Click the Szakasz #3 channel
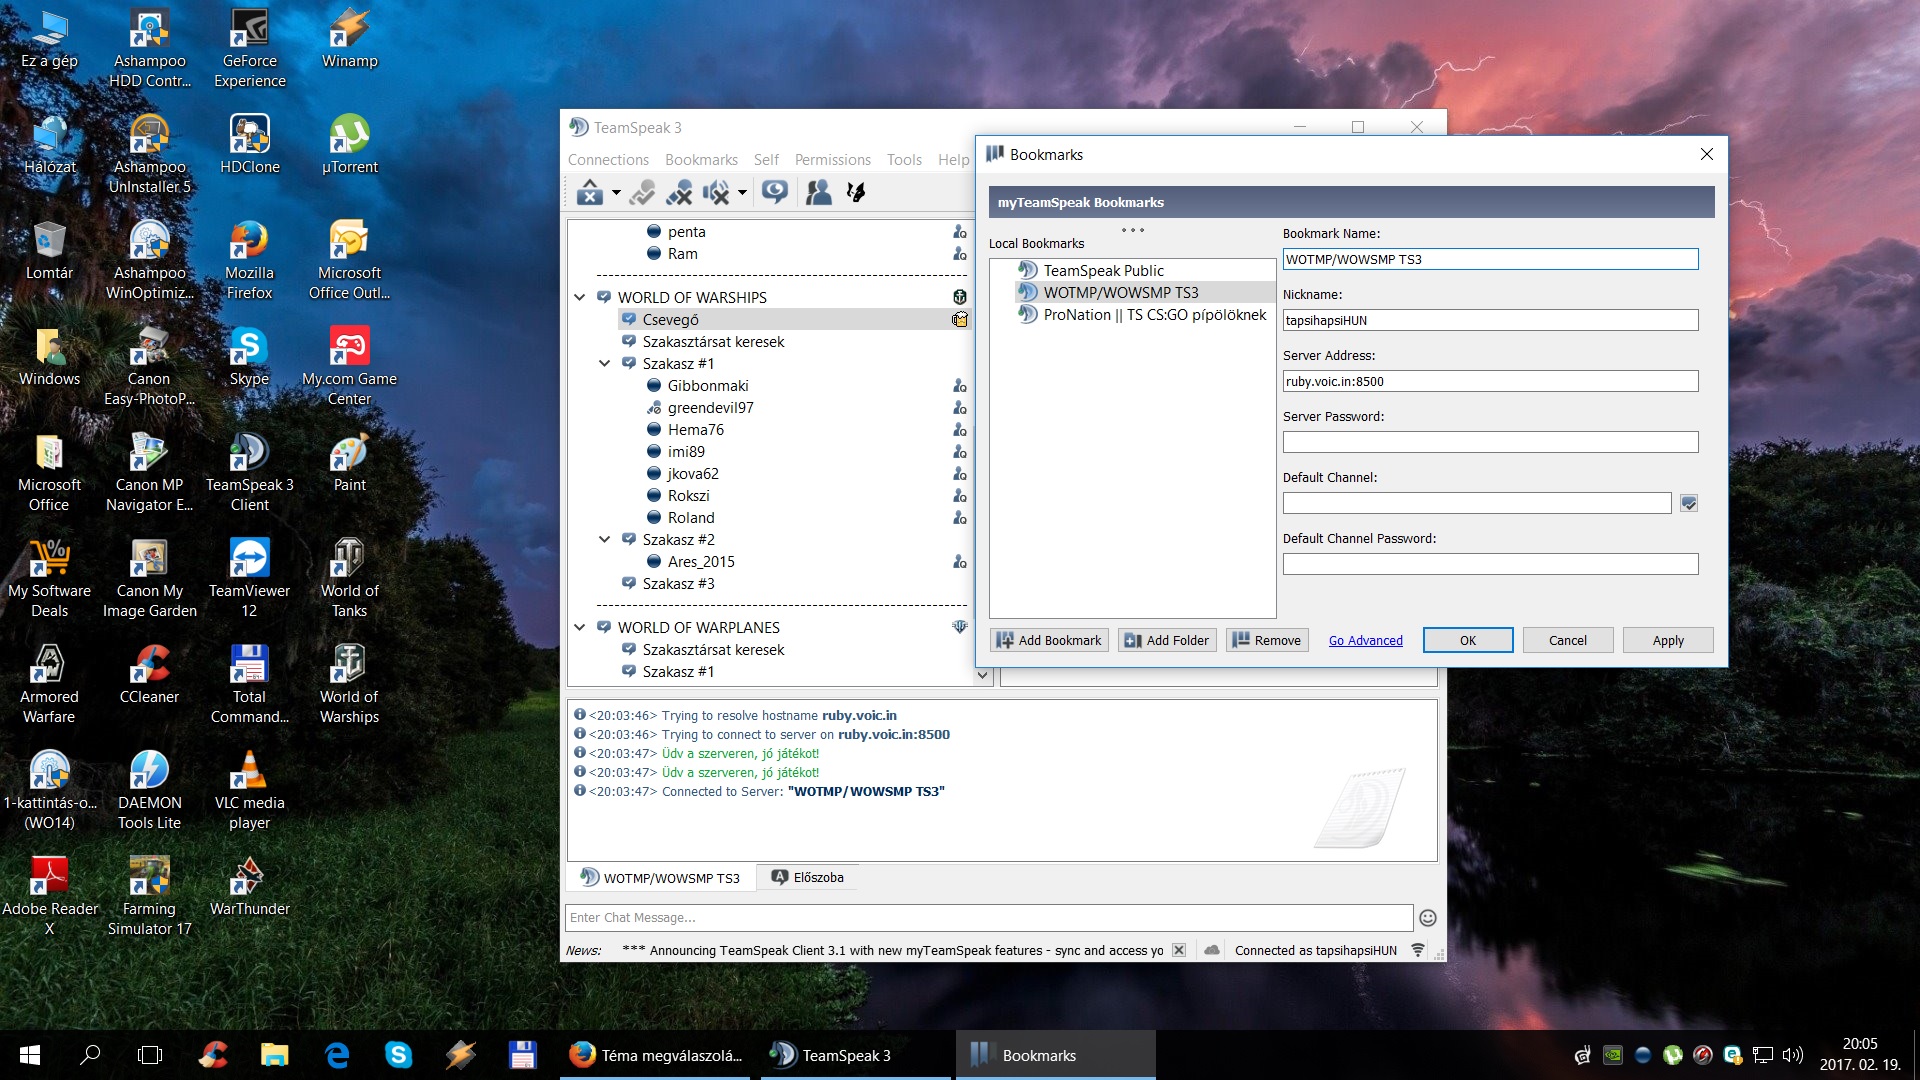The width and height of the screenshot is (1920, 1080). tap(678, 583)
